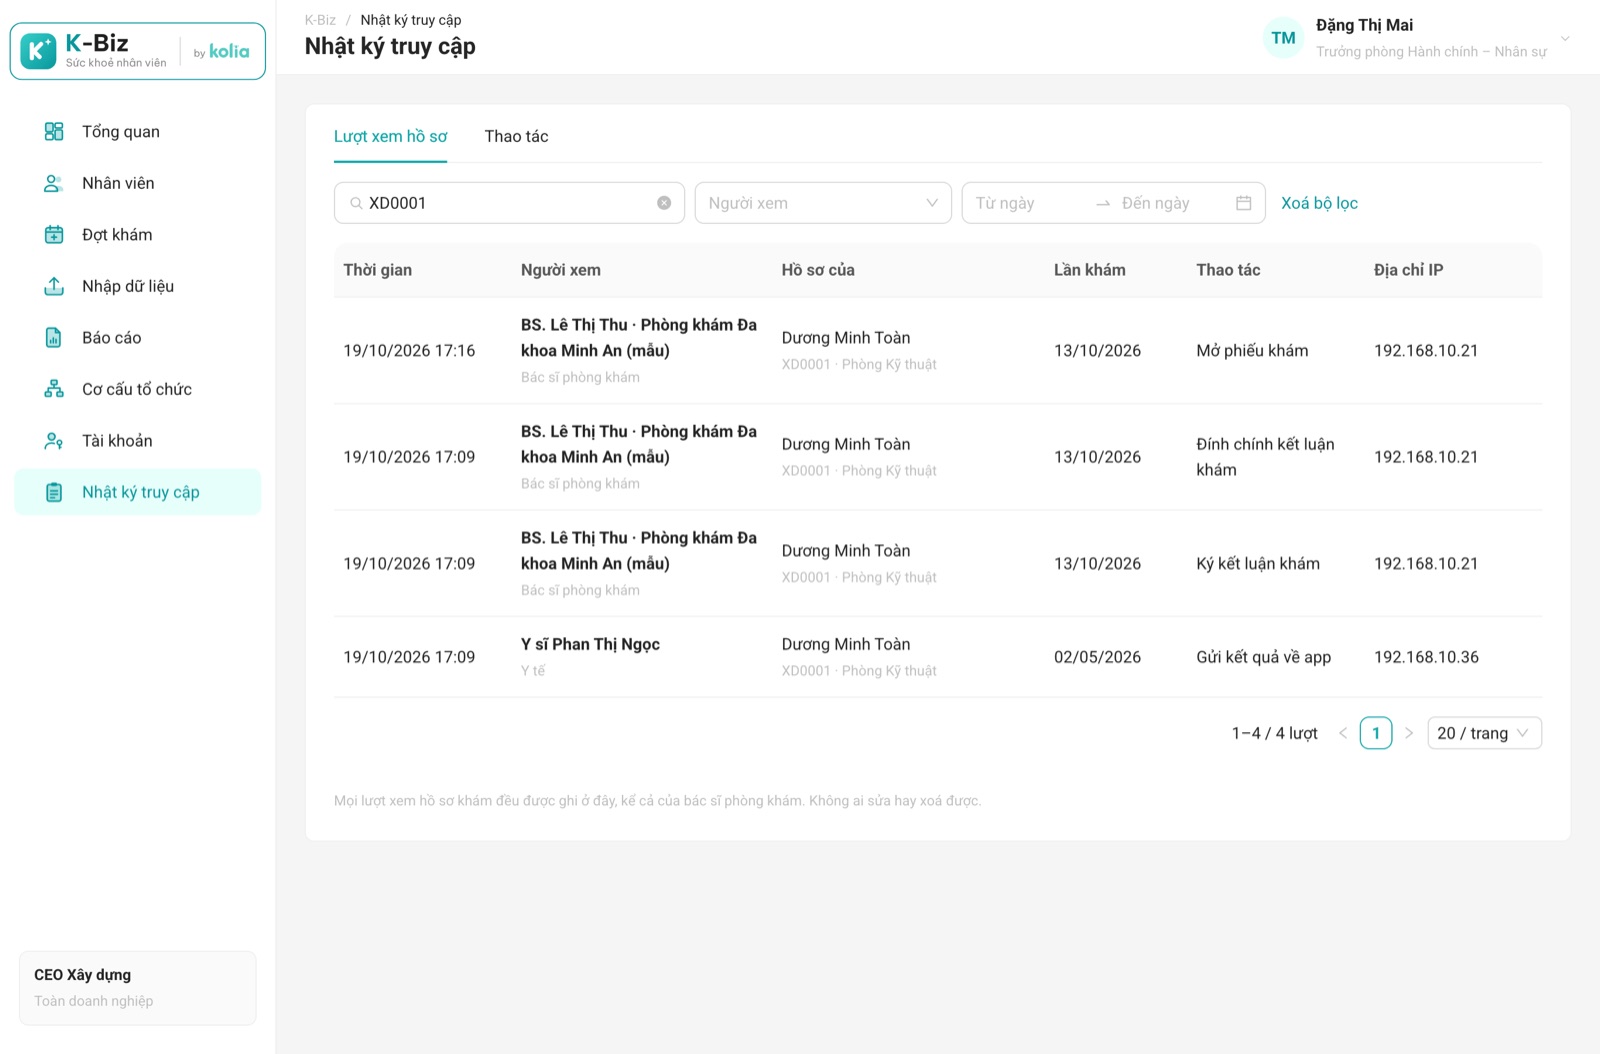Click the XD0001 search input
The image size is (1600, 1054).
[x=509, y=203]
